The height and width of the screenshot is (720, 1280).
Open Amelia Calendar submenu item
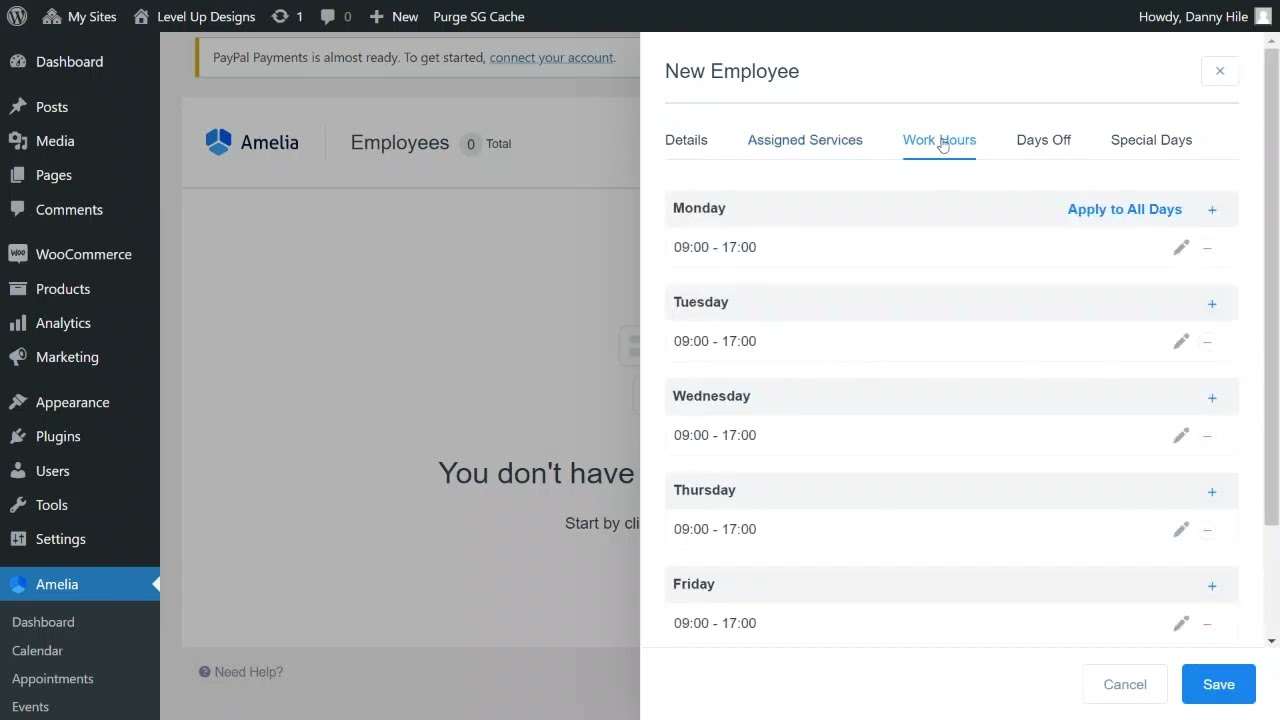[37, 650]
